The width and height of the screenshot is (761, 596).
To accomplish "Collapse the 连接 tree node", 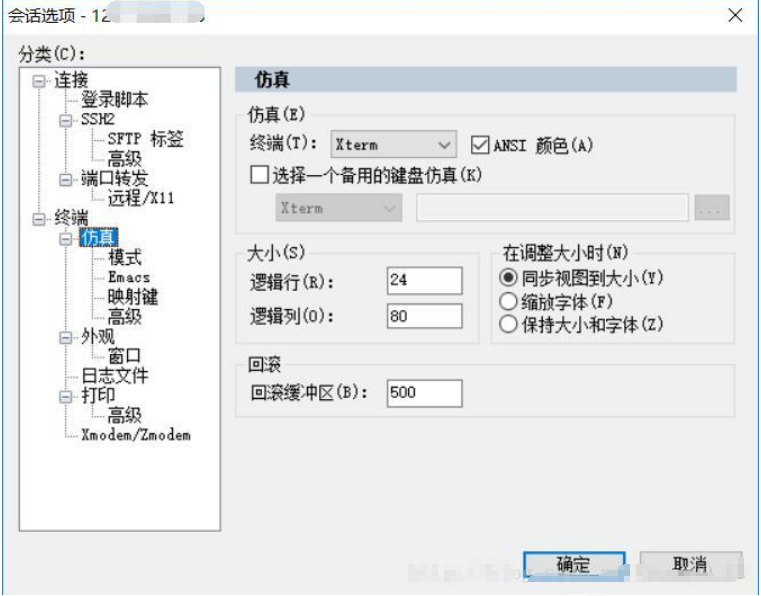I will tap(39, 81).
